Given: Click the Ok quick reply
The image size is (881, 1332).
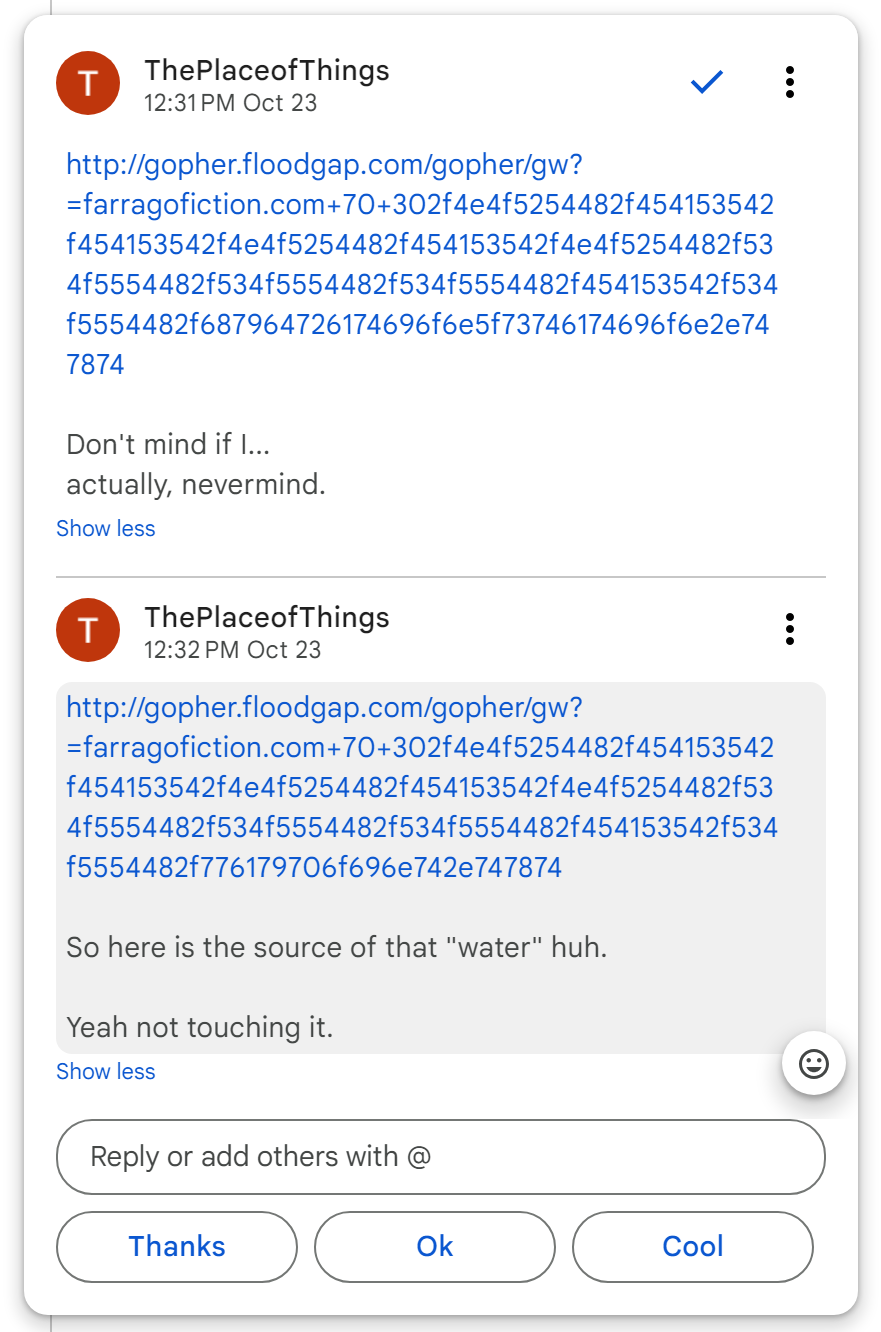Looking at the screenshot, I should click(435, 1247).
